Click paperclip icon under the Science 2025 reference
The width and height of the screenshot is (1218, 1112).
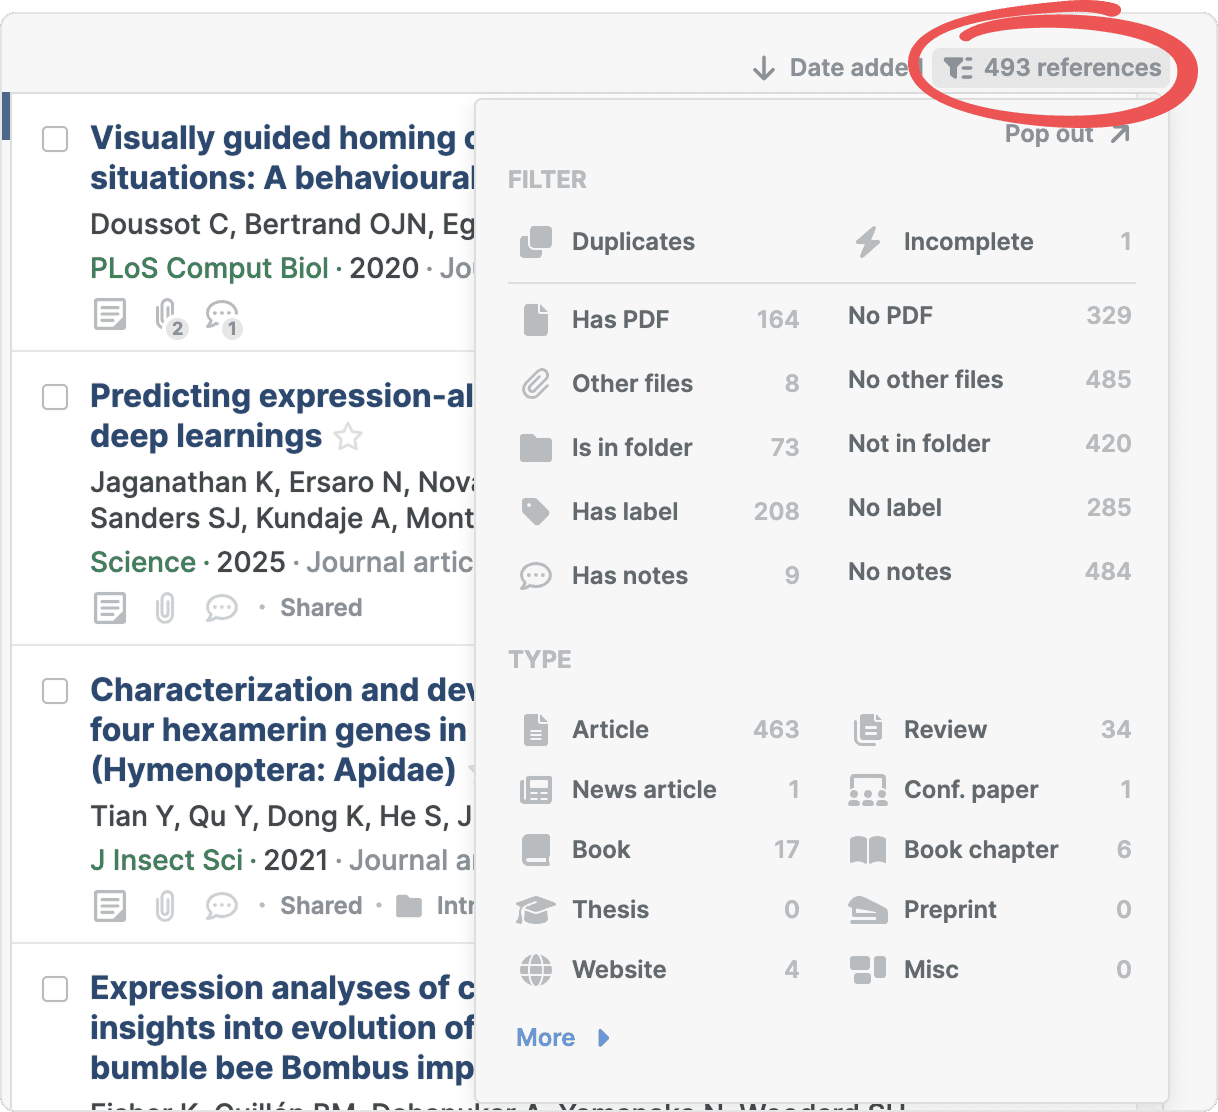165,607
